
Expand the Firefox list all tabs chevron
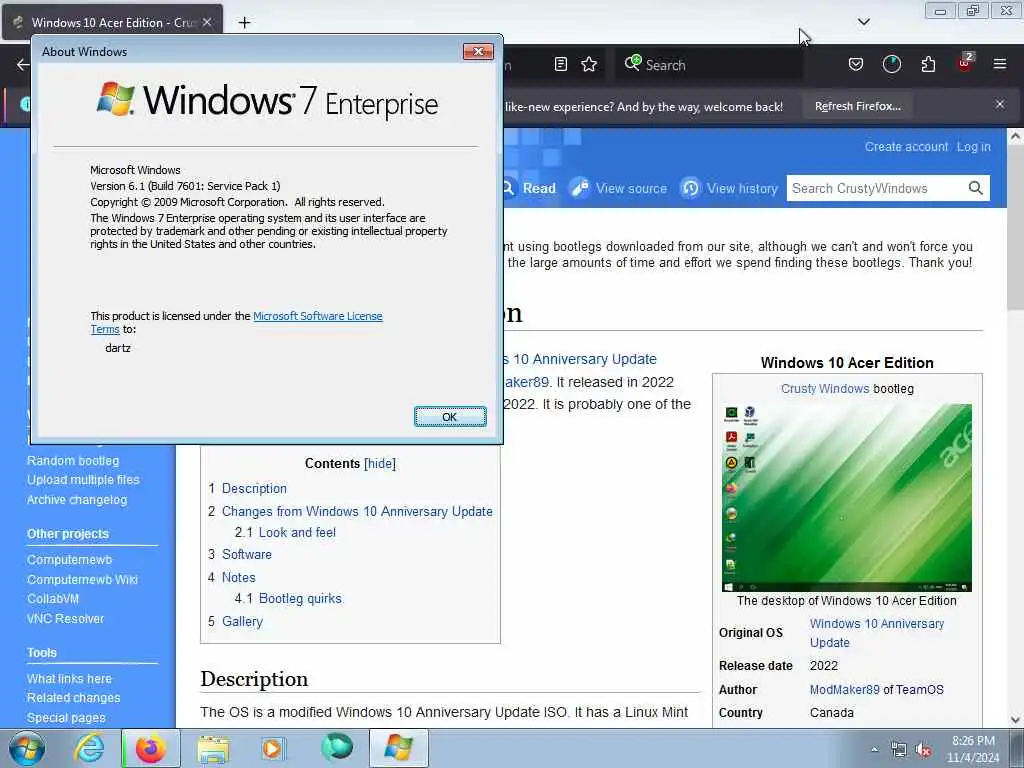pyautogui.click(x=863, y=22)
